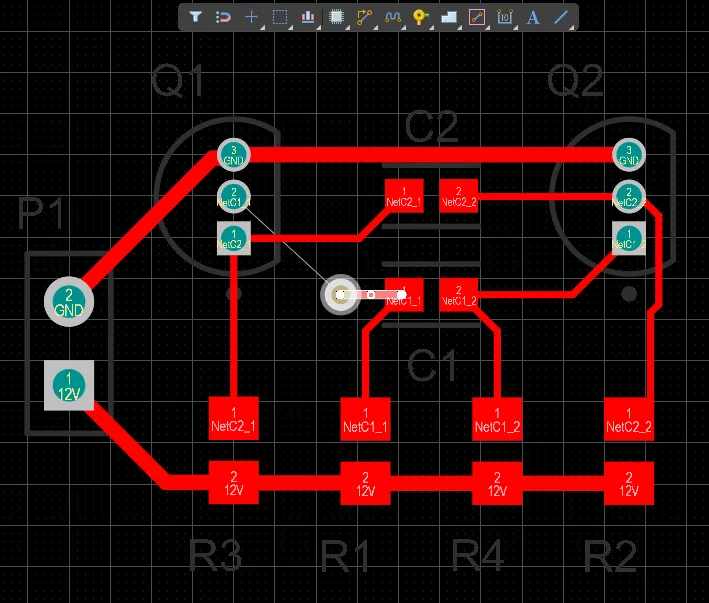Select the Place Polygon Pour tool
The height and width of the screenshot is (603, 709).
tap(449, 17)
